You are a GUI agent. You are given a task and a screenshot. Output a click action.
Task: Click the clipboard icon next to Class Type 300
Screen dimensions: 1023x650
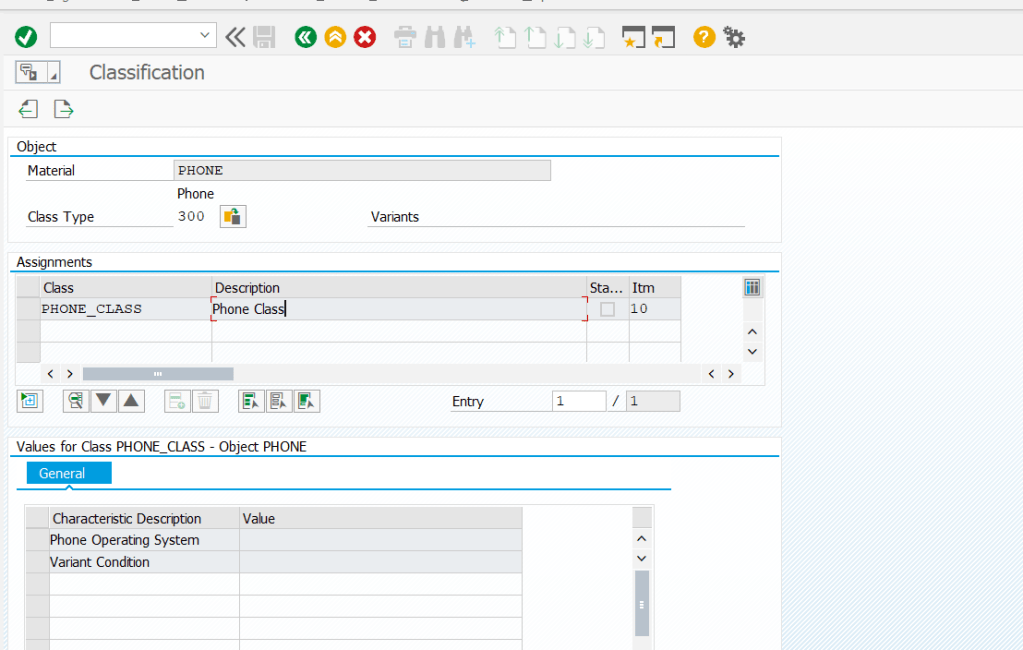231,216
